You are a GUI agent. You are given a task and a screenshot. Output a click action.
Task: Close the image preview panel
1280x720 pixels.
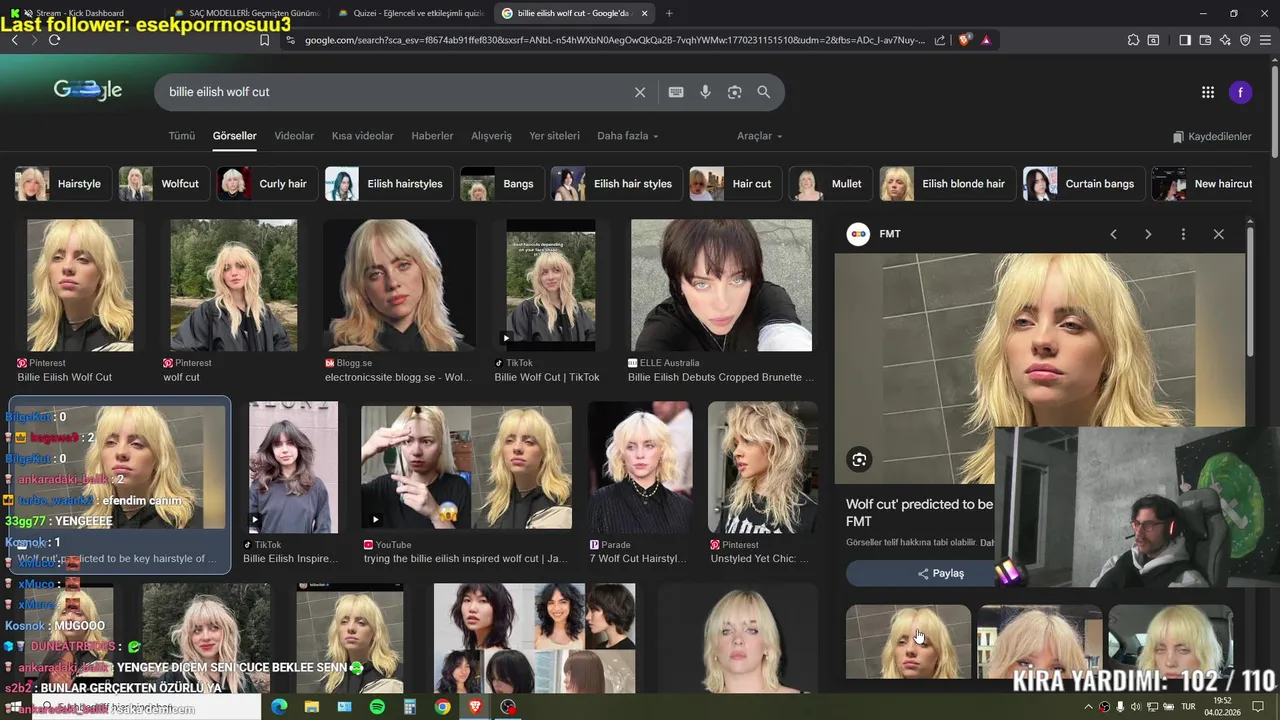click(x=1218, y=234)
